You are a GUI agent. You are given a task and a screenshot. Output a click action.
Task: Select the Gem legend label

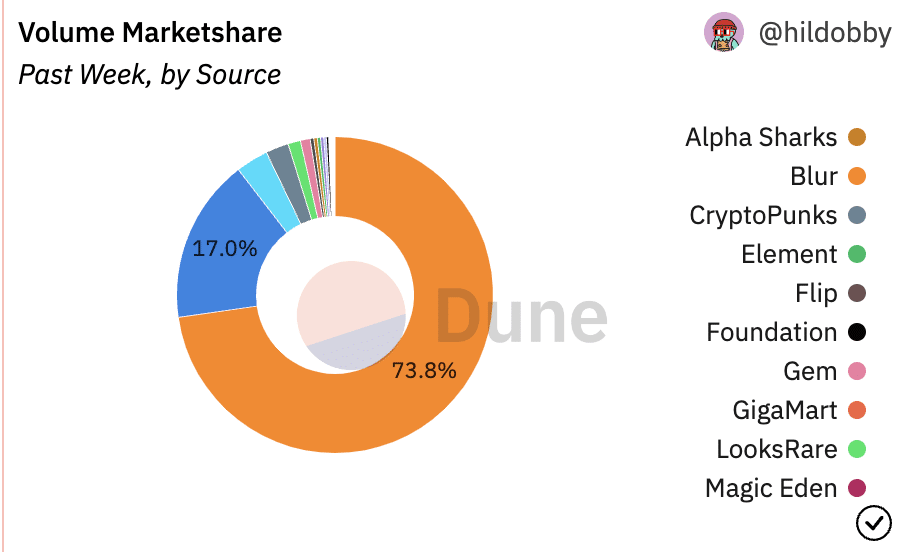tap(810, 371)
